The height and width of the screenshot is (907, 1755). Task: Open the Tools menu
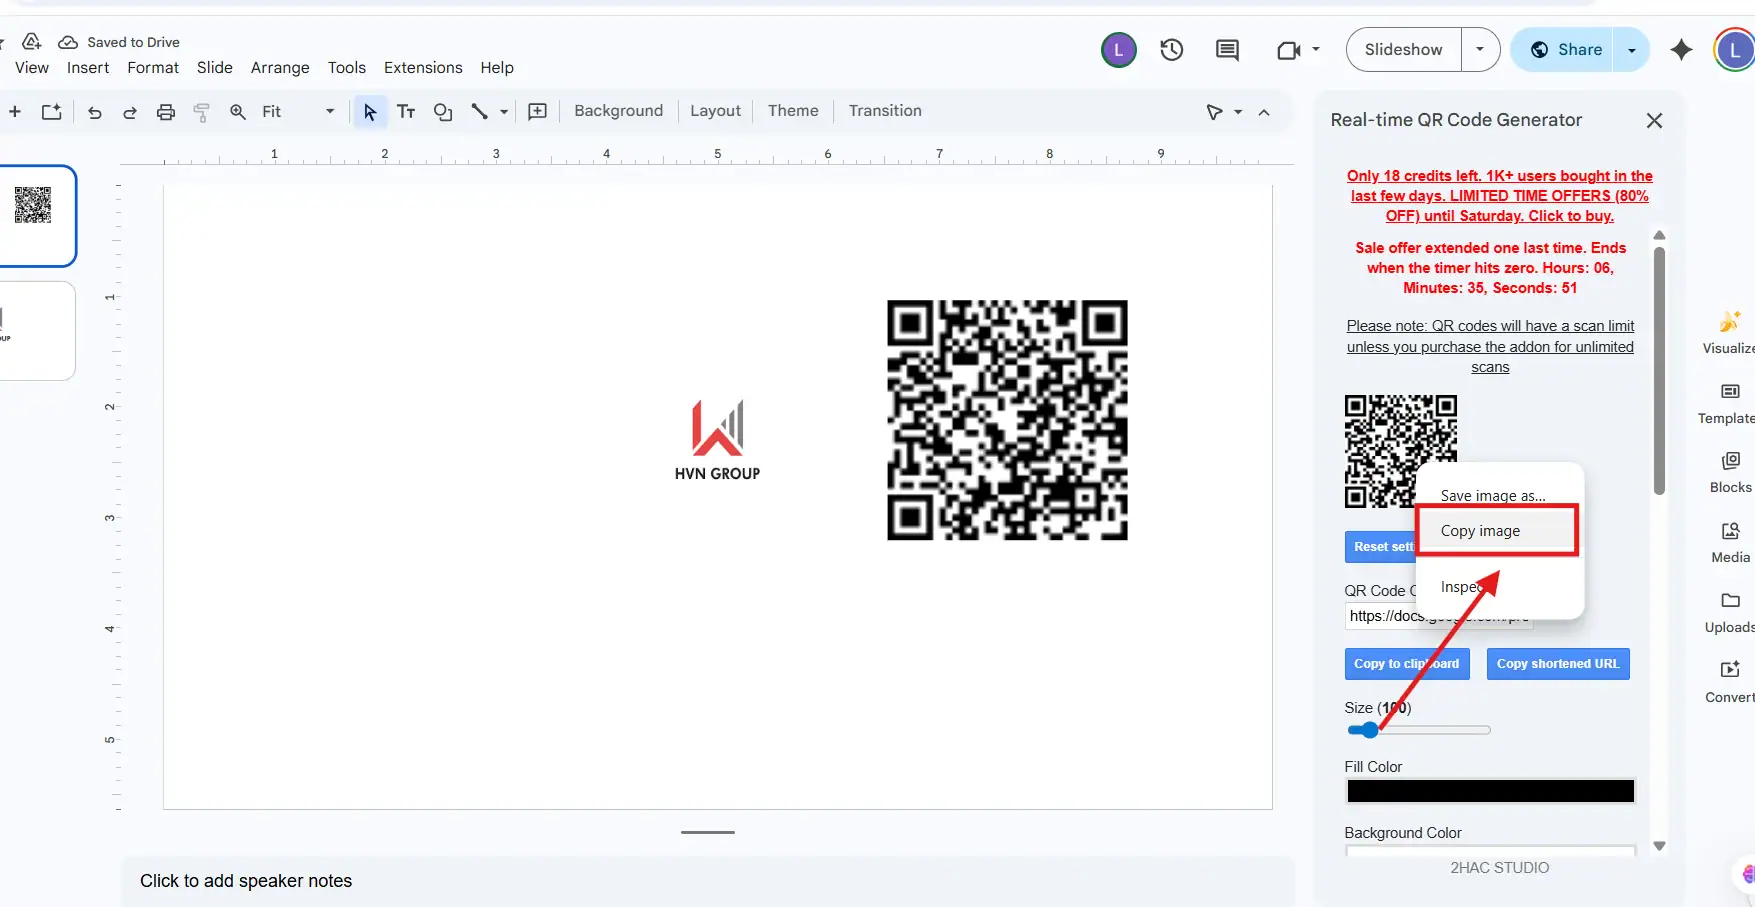(347, 68)
